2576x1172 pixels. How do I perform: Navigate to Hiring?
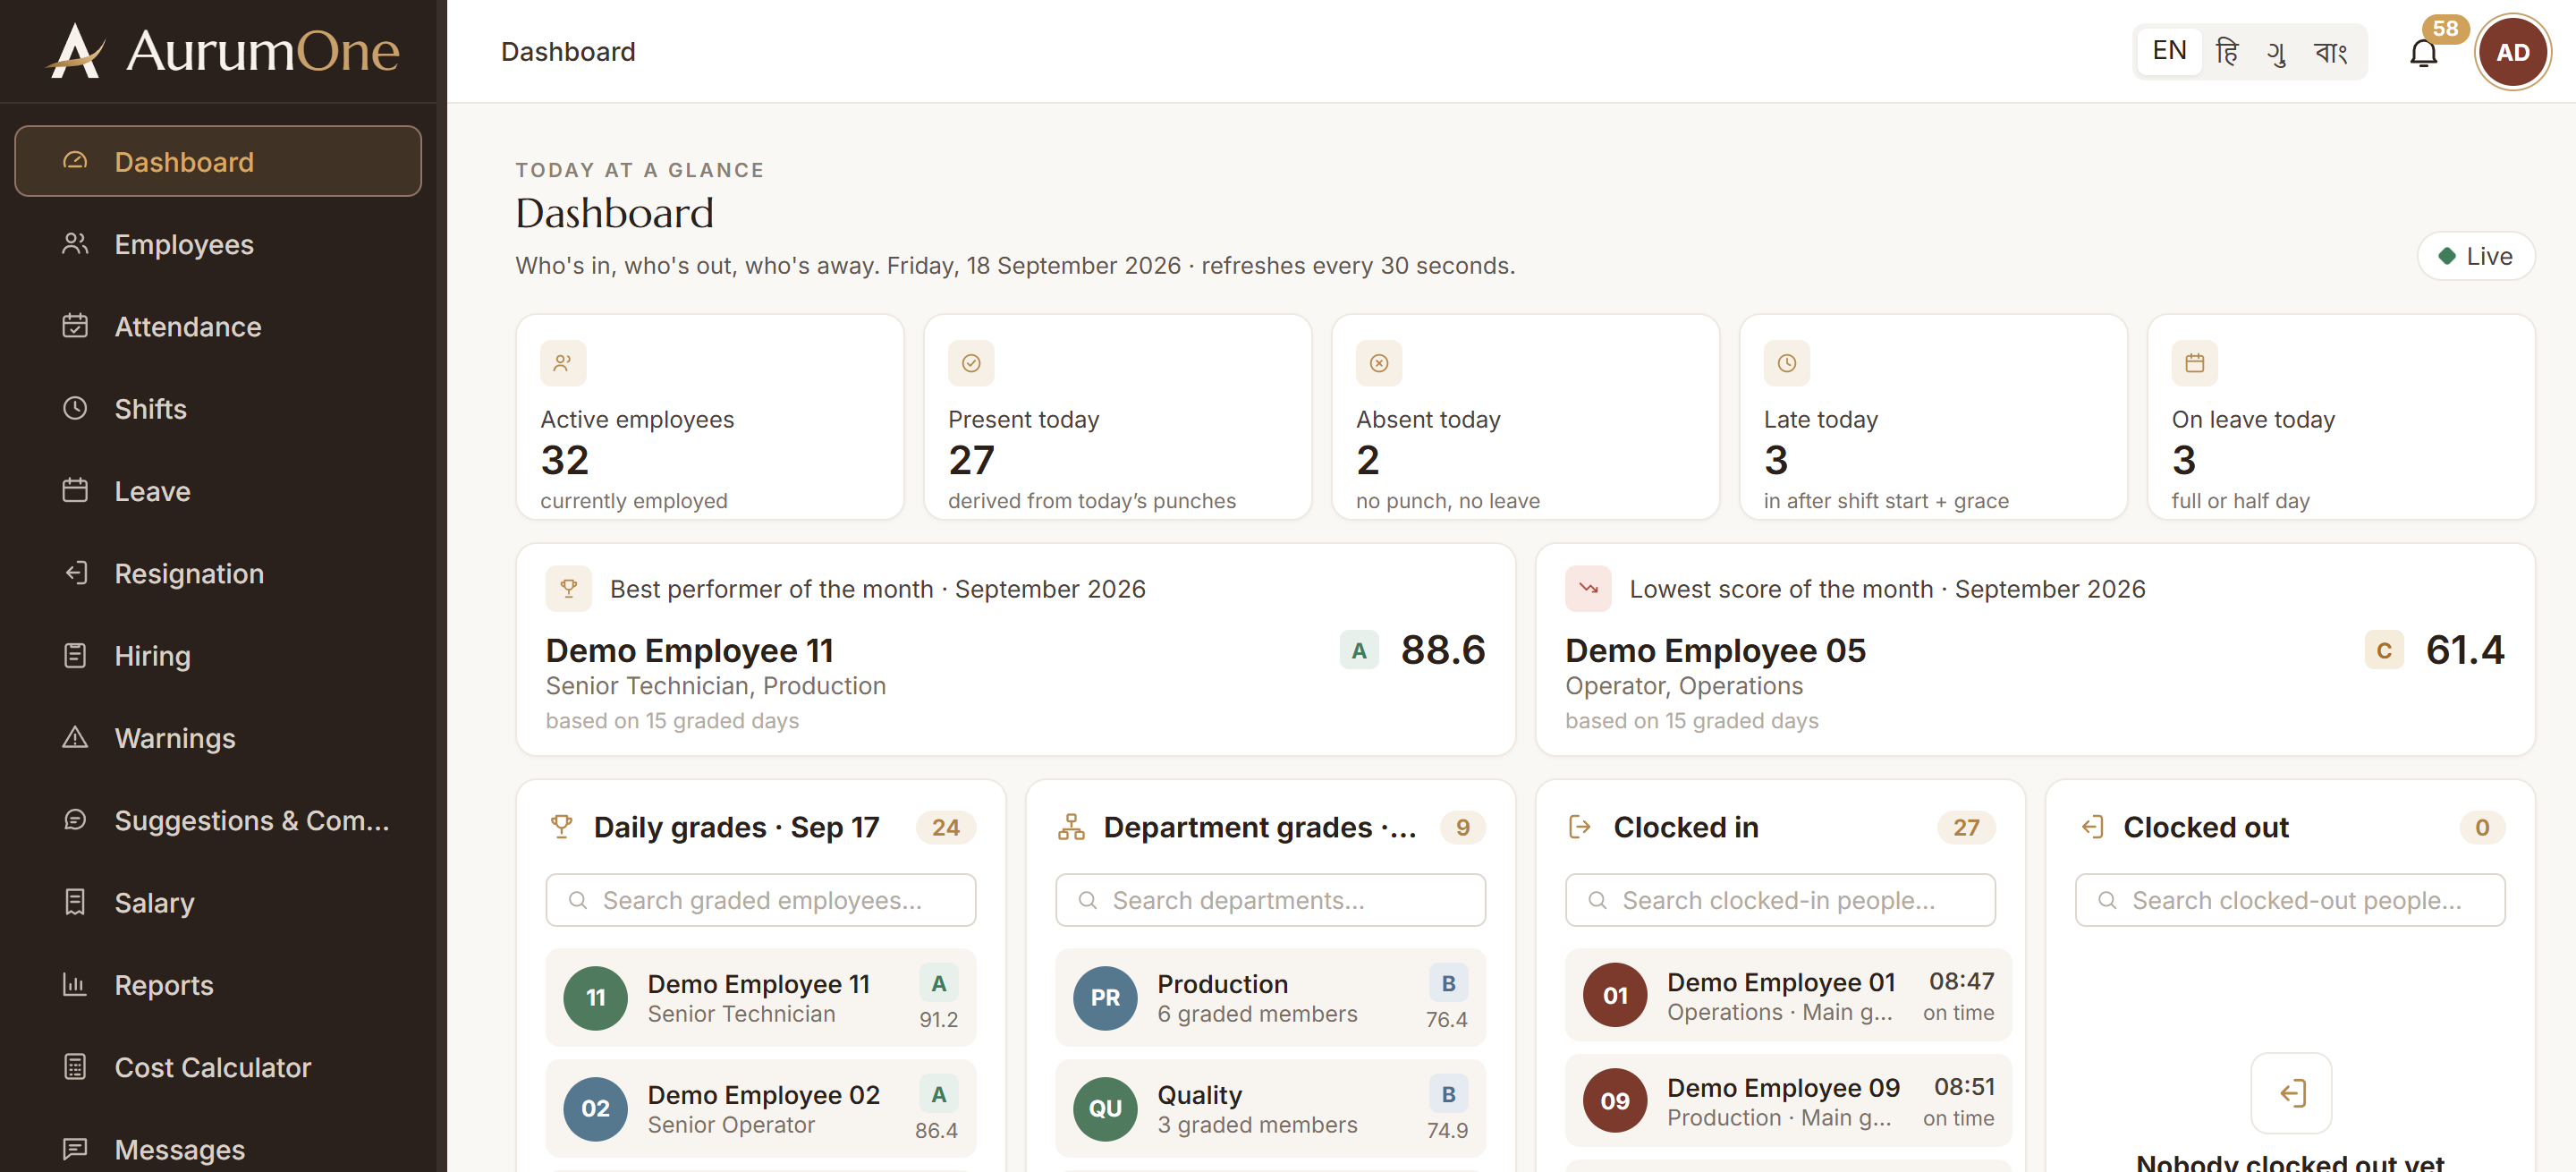pos(218,655)
